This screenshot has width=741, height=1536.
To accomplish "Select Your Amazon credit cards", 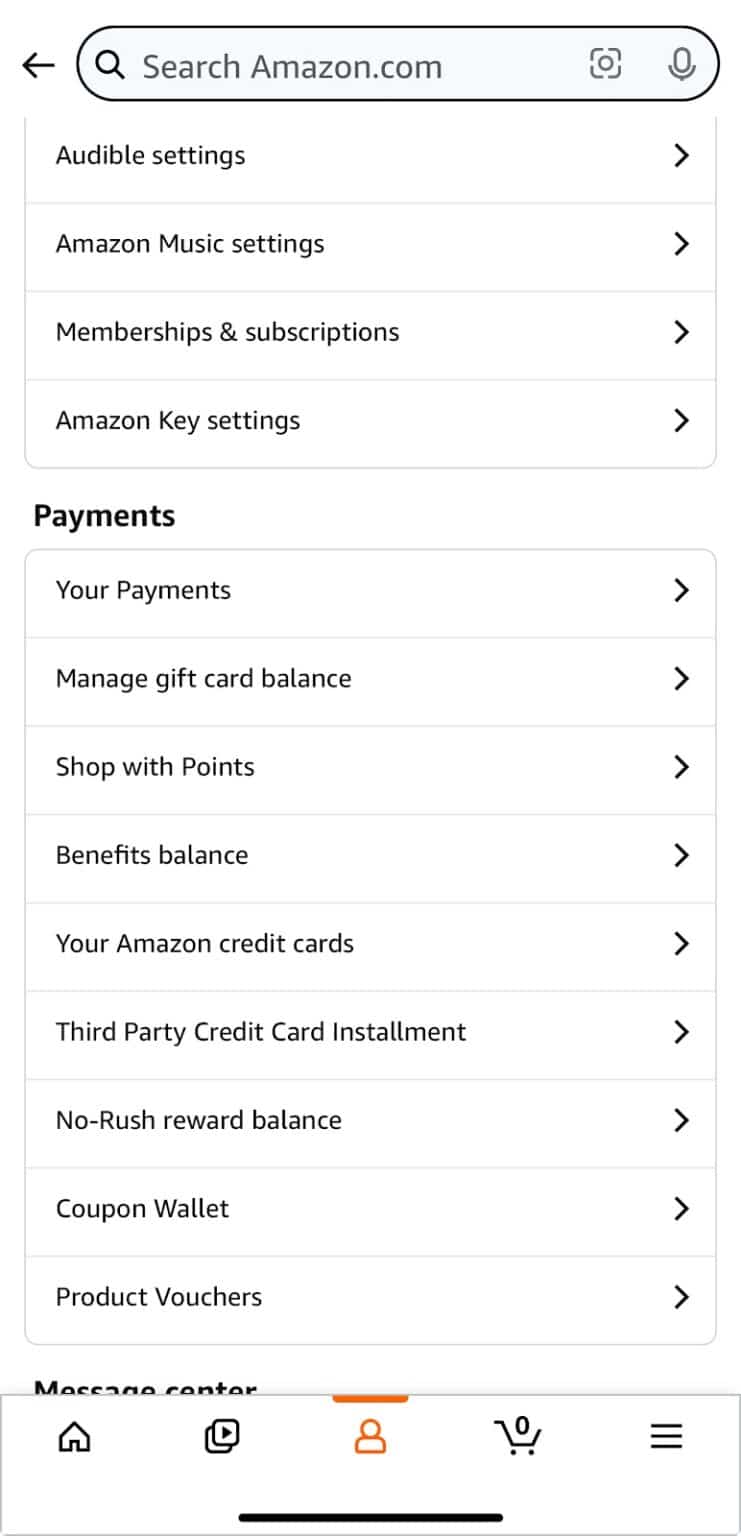I will pos(370,943).
